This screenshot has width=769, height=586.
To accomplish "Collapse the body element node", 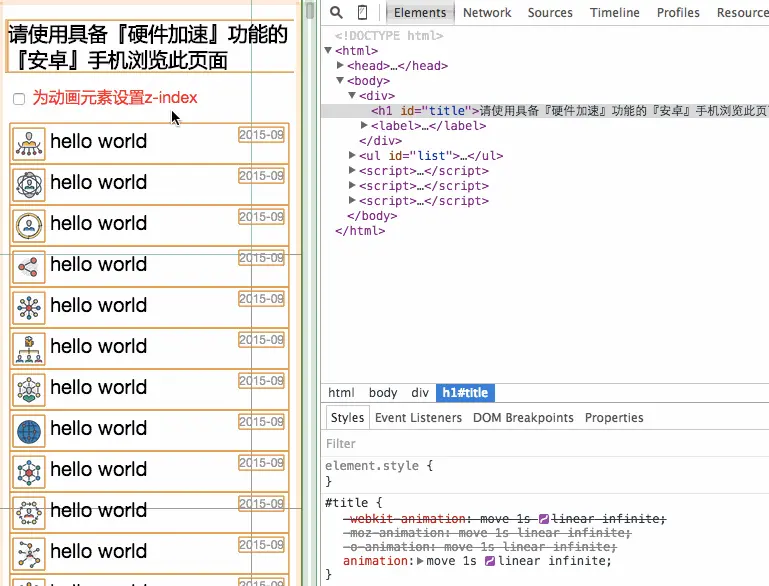I will [x=340, y=80].
